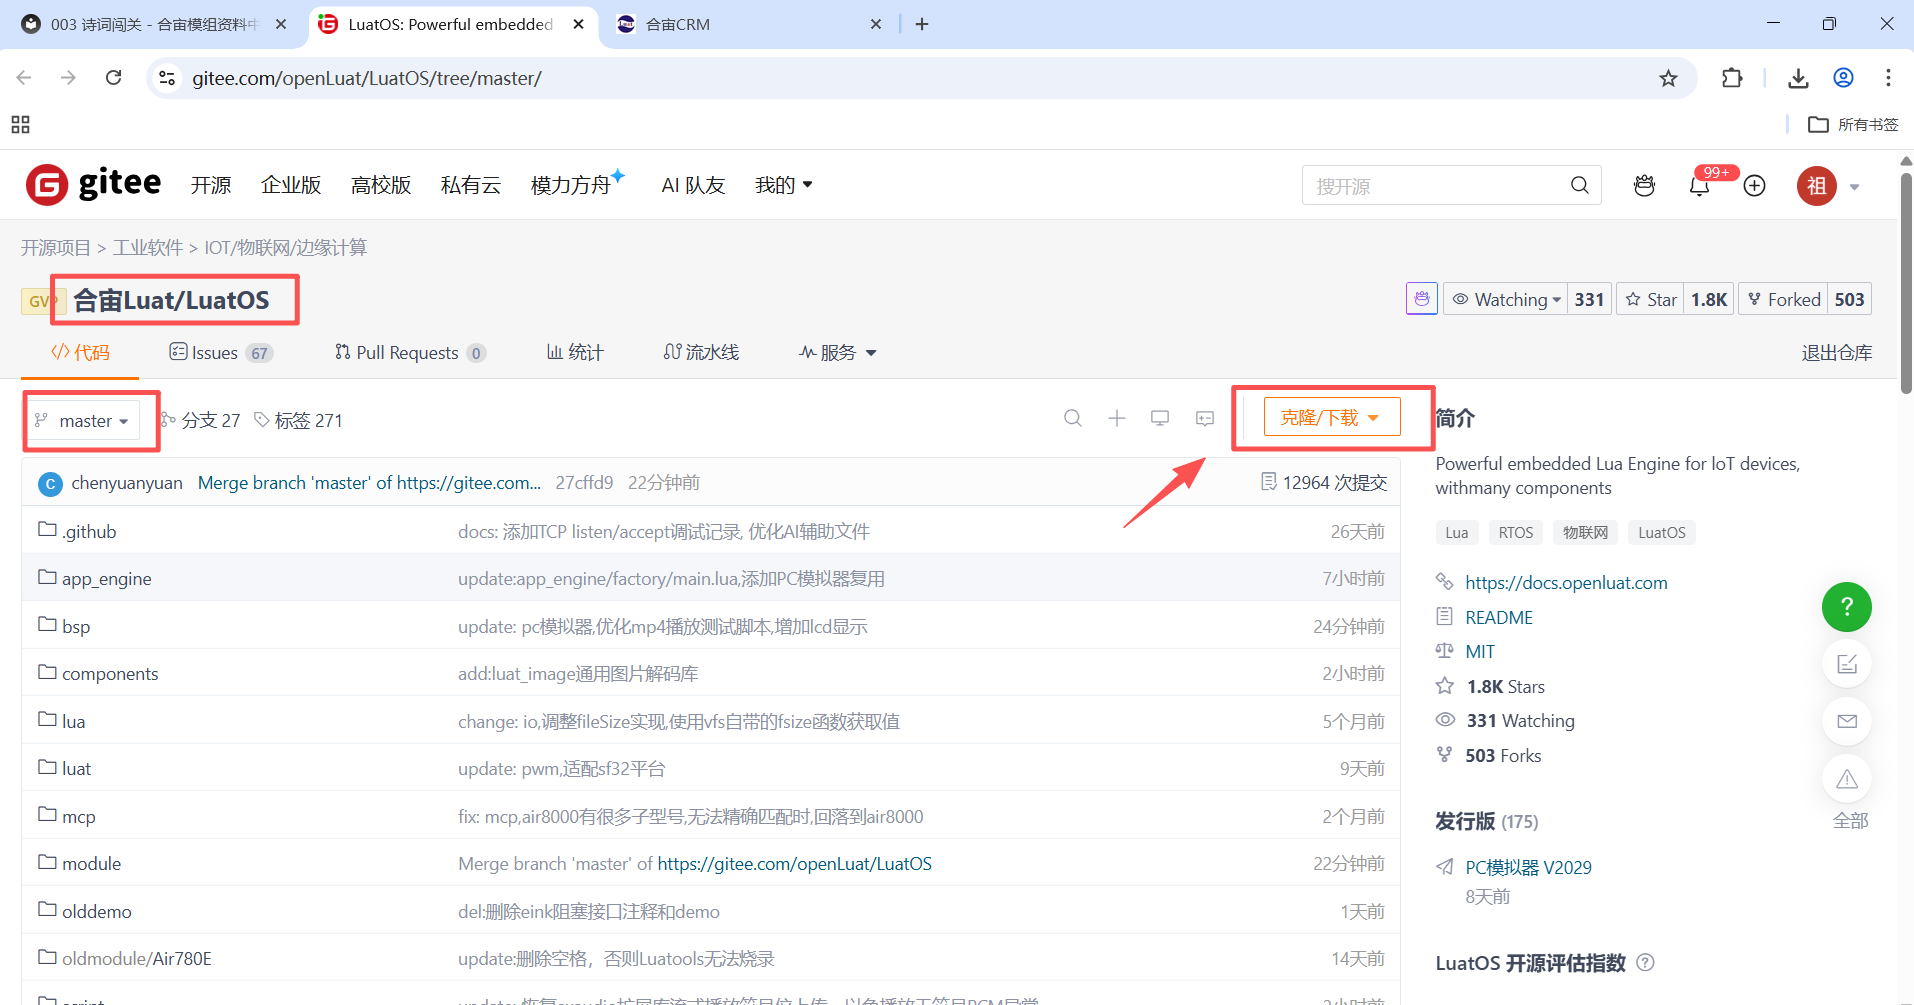
Task: Open the Web IDE monitor icon
Action: 1160,418
